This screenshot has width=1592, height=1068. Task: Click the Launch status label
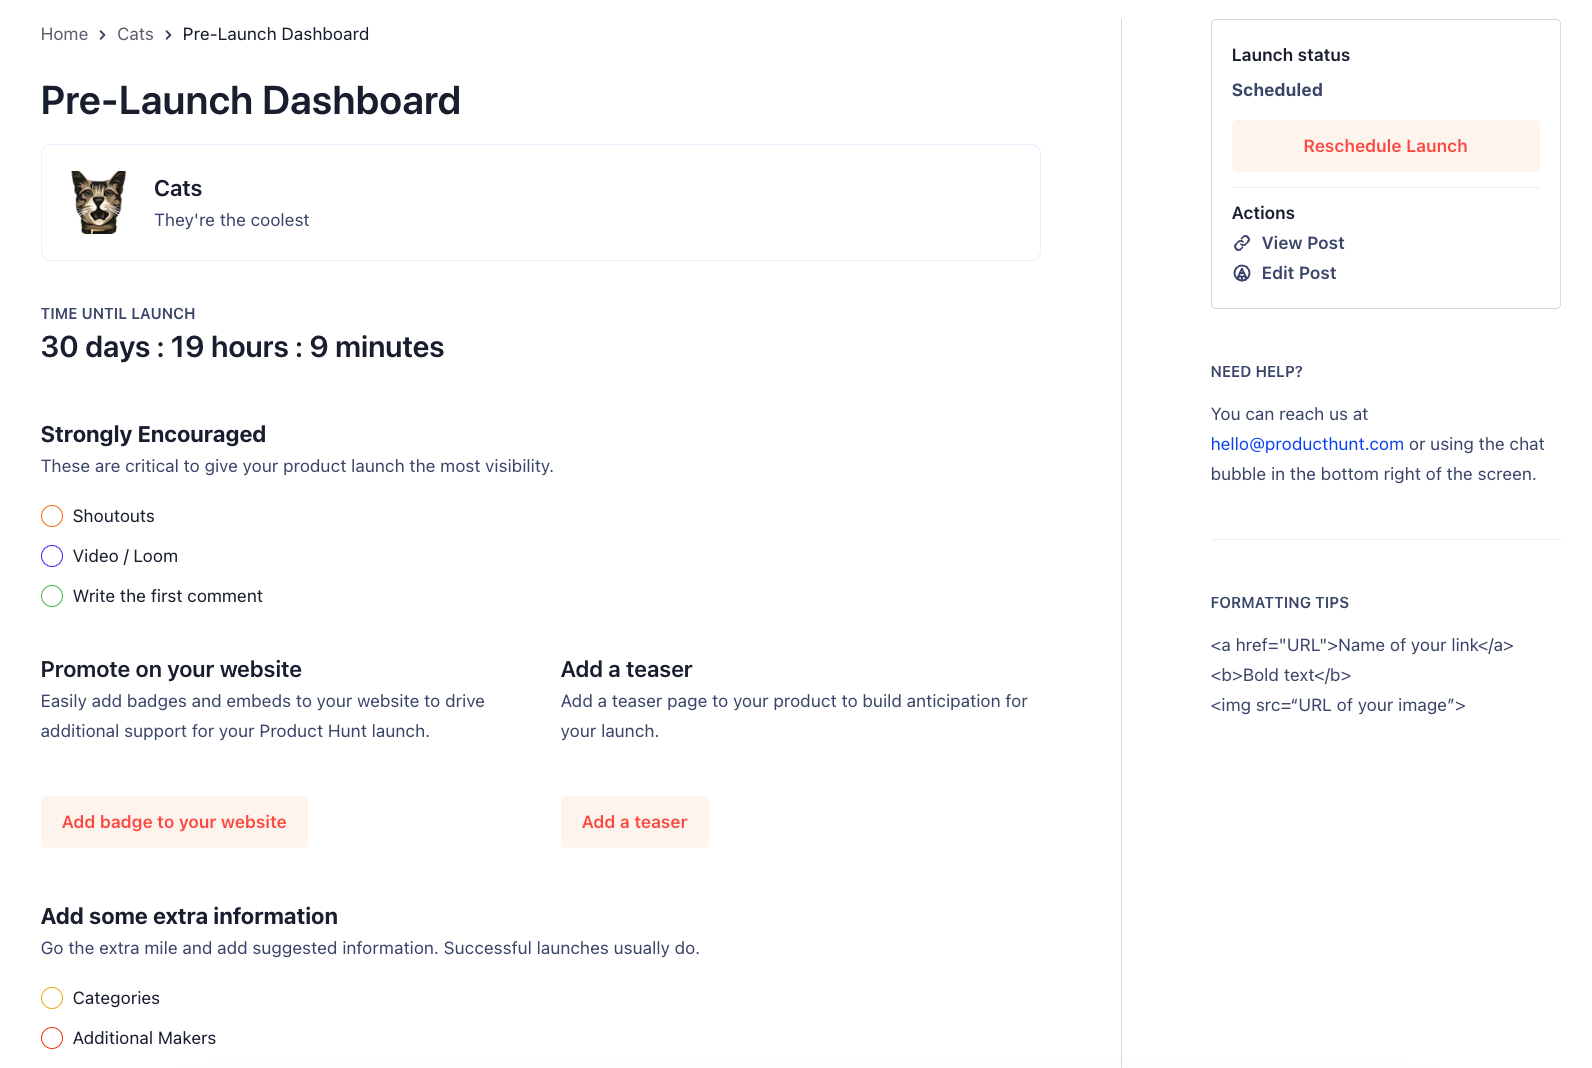point(1291,55)
